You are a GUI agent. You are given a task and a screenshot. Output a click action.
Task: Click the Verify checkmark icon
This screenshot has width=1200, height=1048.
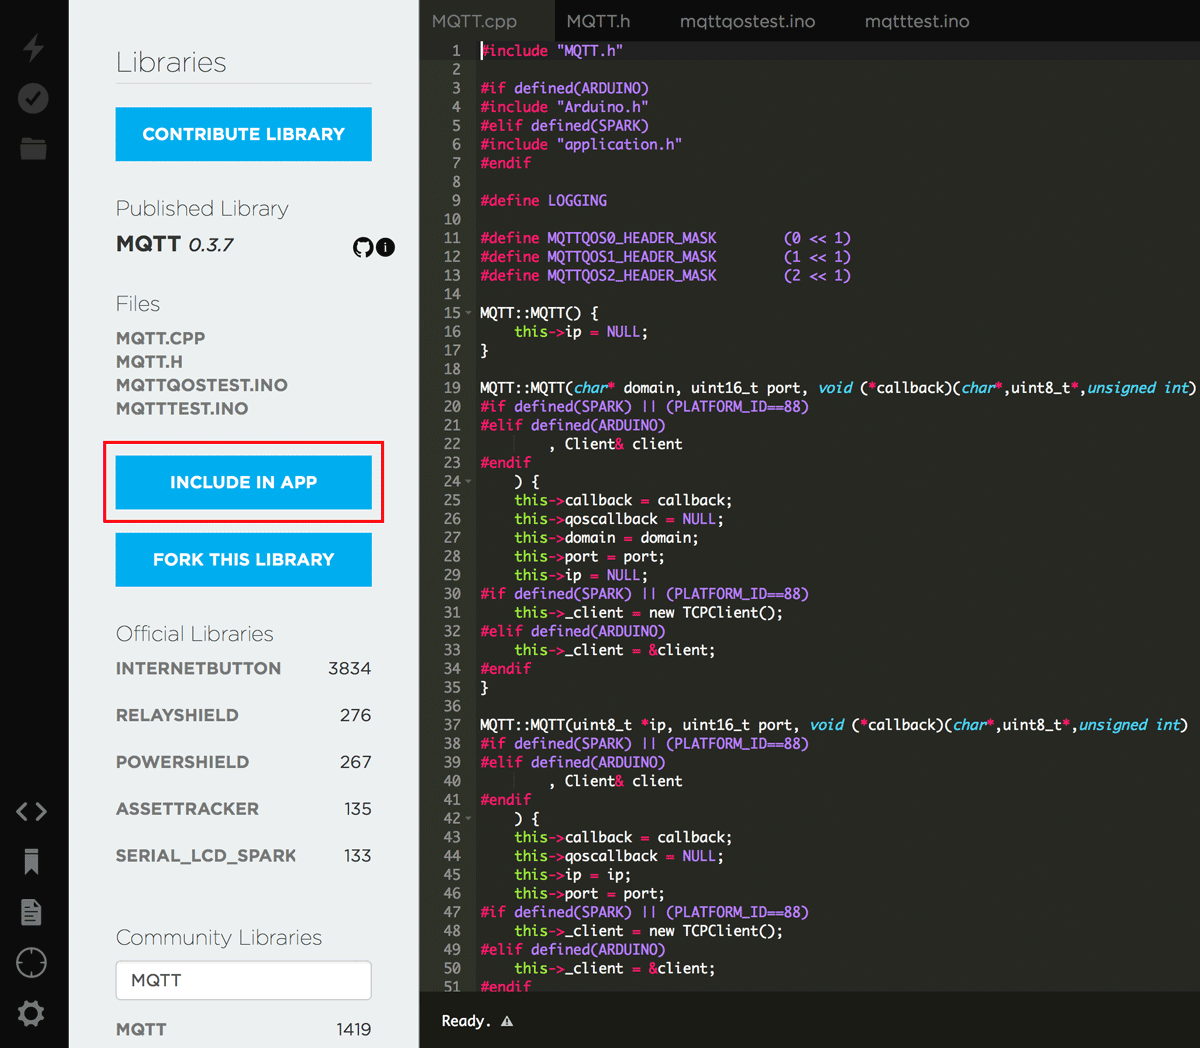(33, 98)
